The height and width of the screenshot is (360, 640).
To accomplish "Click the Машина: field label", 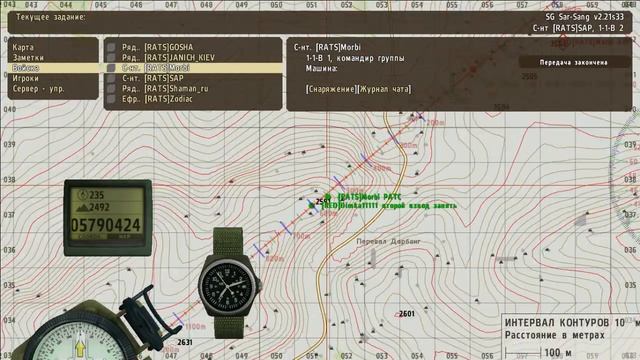I will pyautogui.click(x=322, y=69).
